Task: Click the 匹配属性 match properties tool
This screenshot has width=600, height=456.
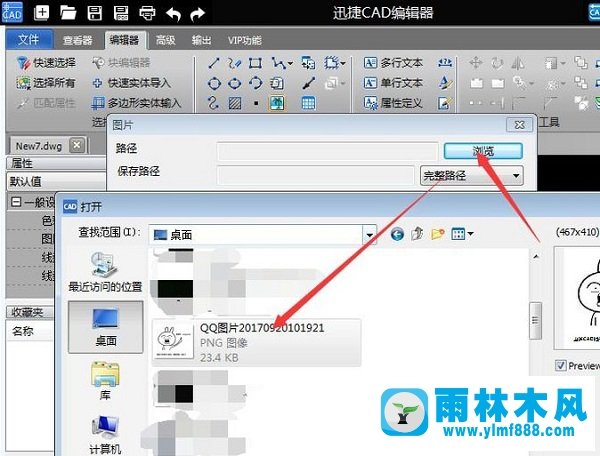Action: (46, 103)
